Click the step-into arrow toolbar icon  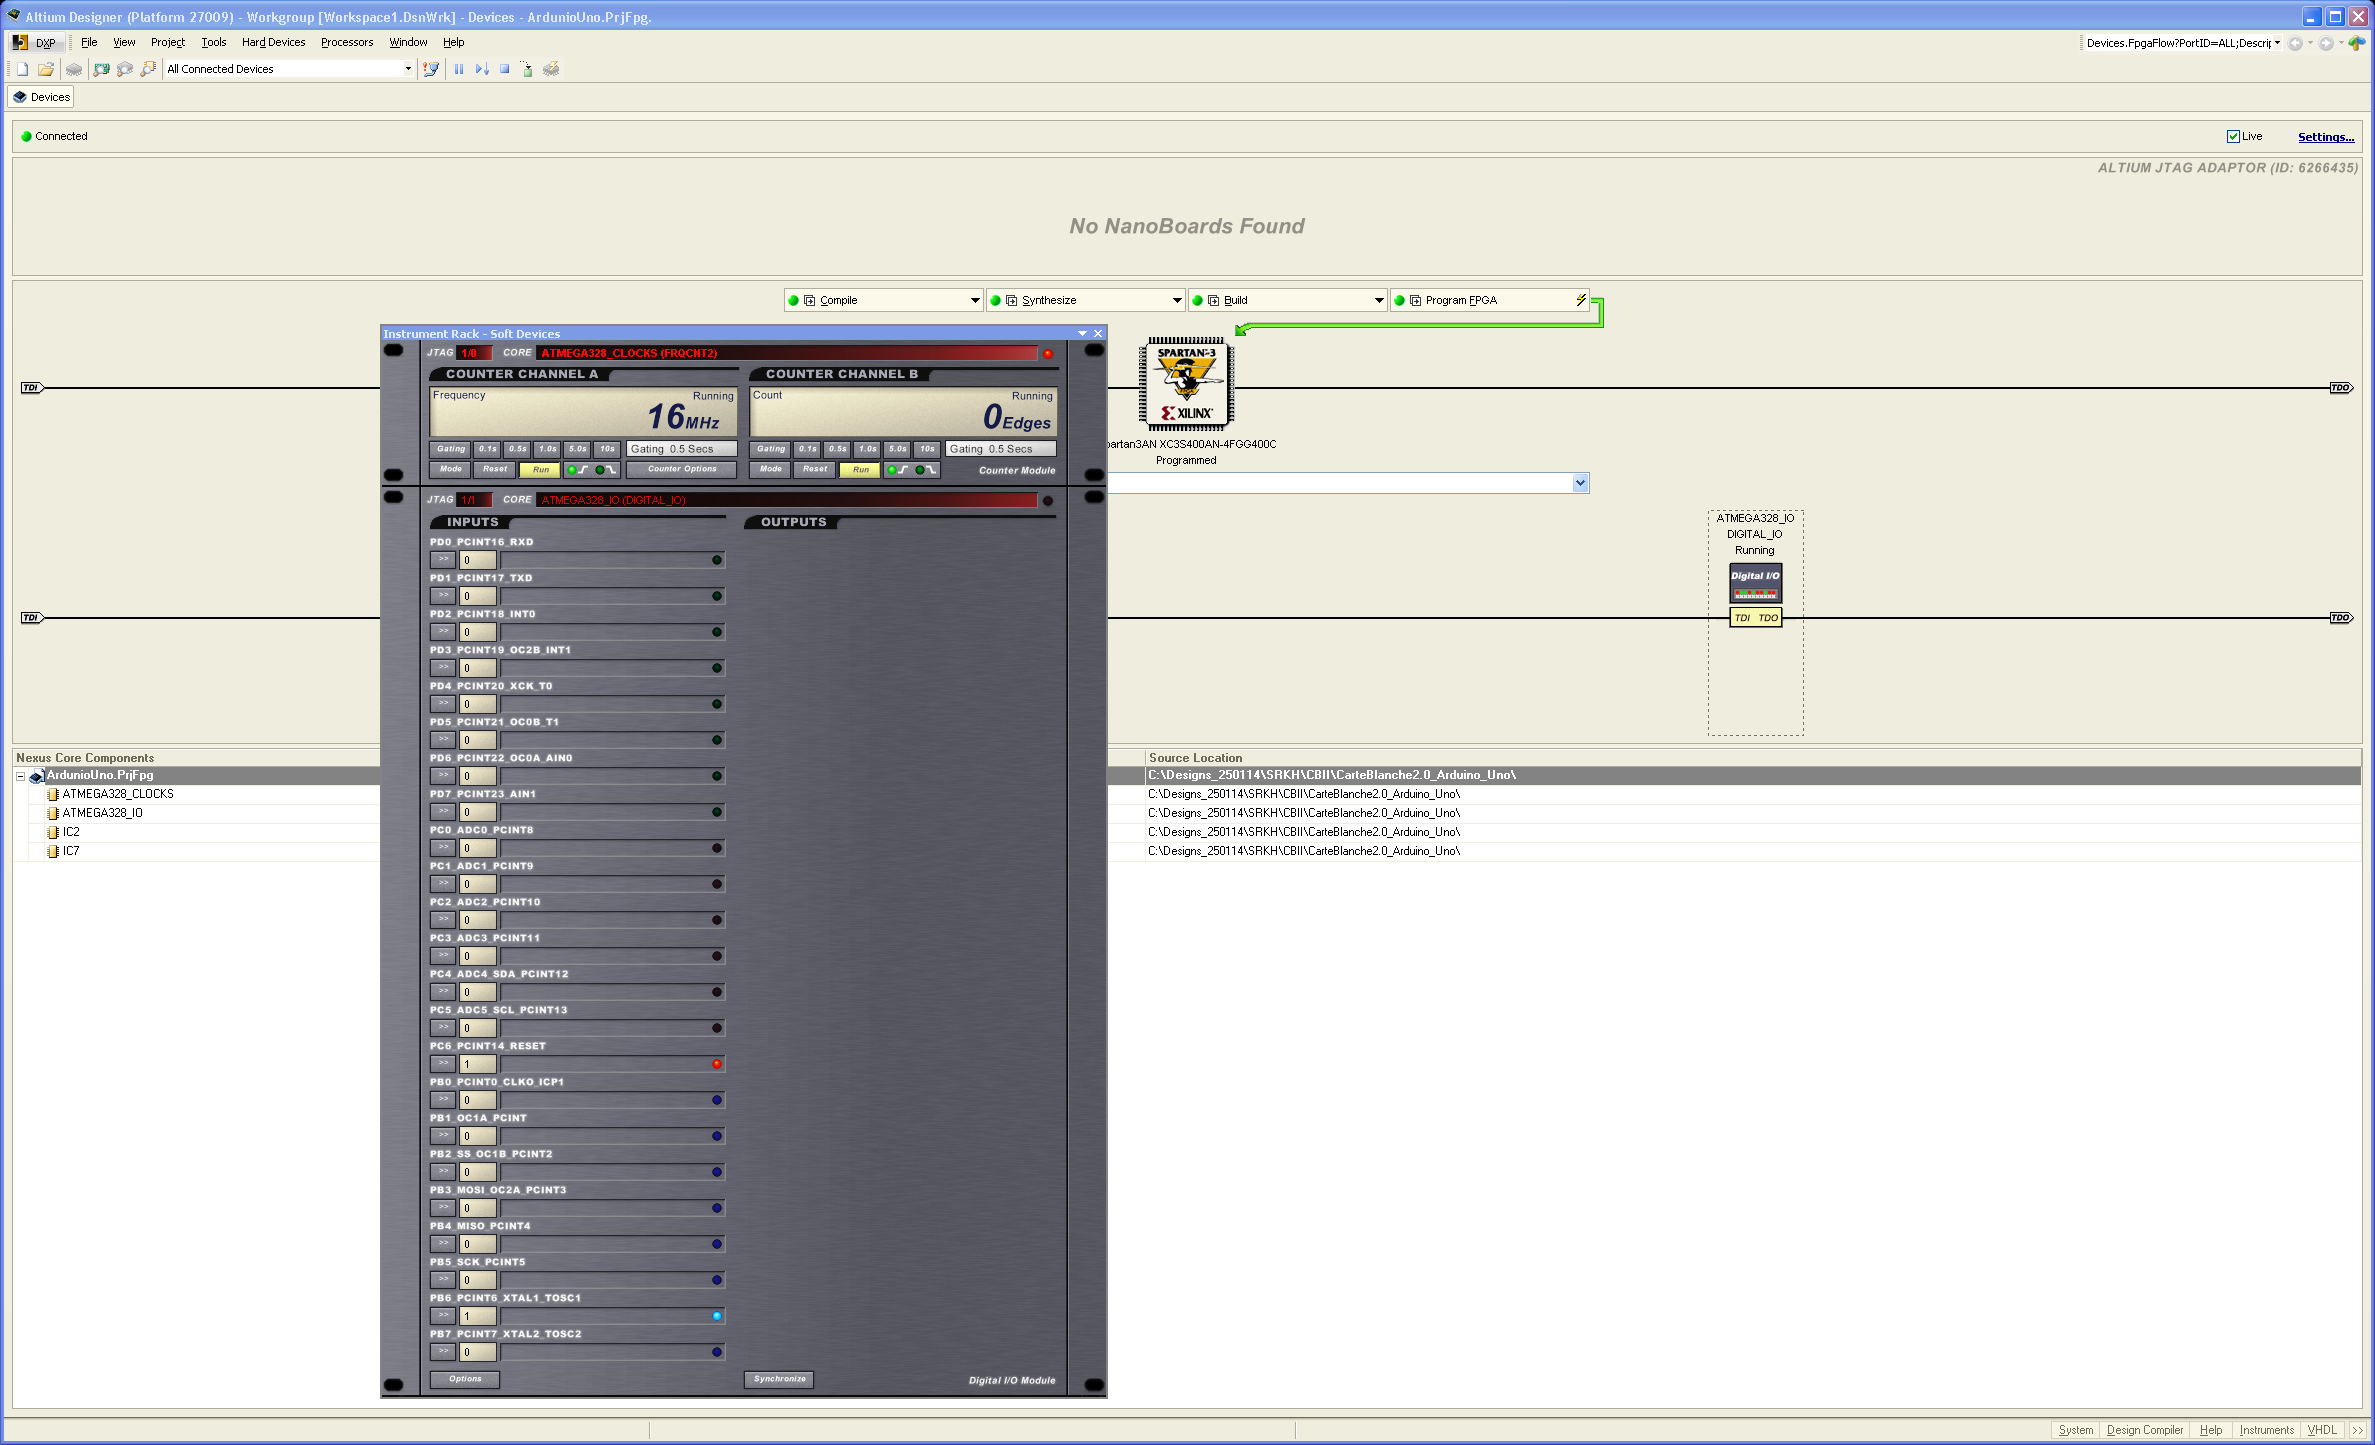pyautogui.click(x=482, y=69)
